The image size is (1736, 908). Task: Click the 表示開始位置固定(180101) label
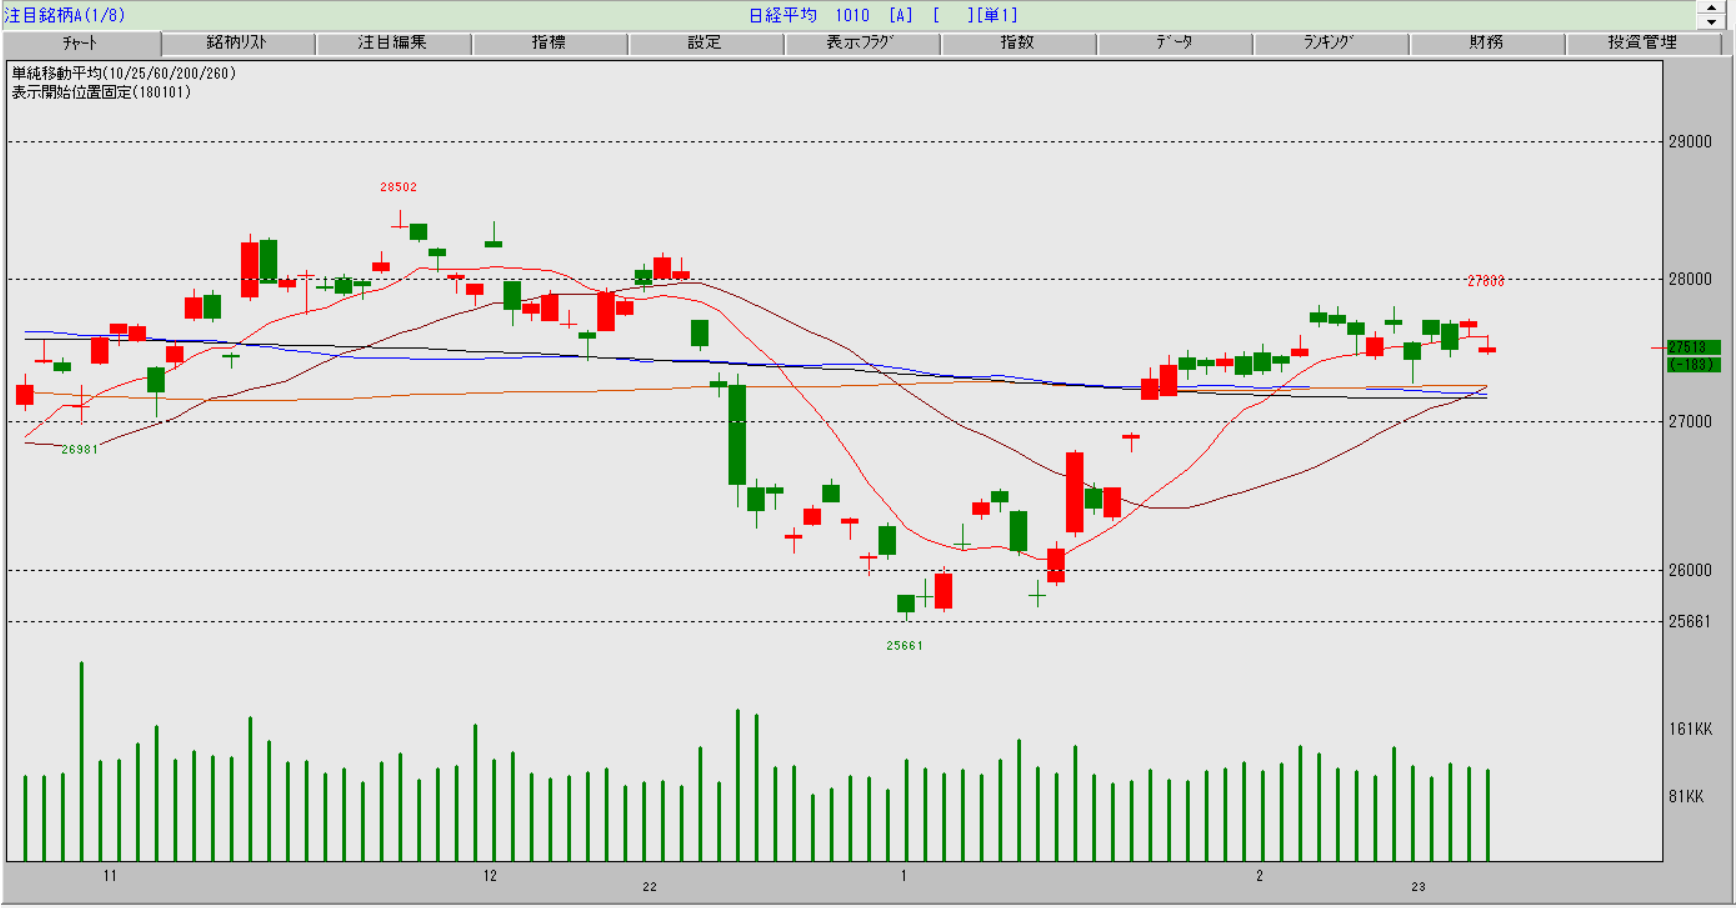101,92
